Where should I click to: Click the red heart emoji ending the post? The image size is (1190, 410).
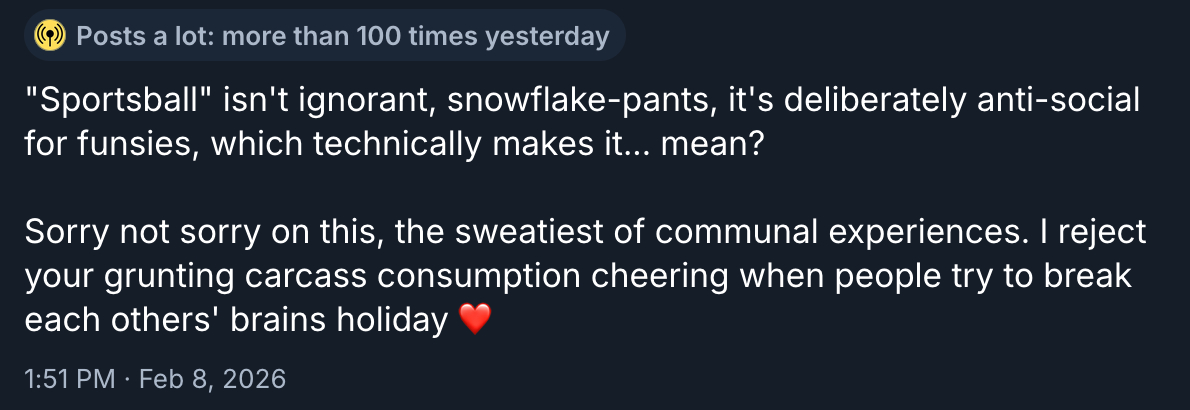(474, 321)
